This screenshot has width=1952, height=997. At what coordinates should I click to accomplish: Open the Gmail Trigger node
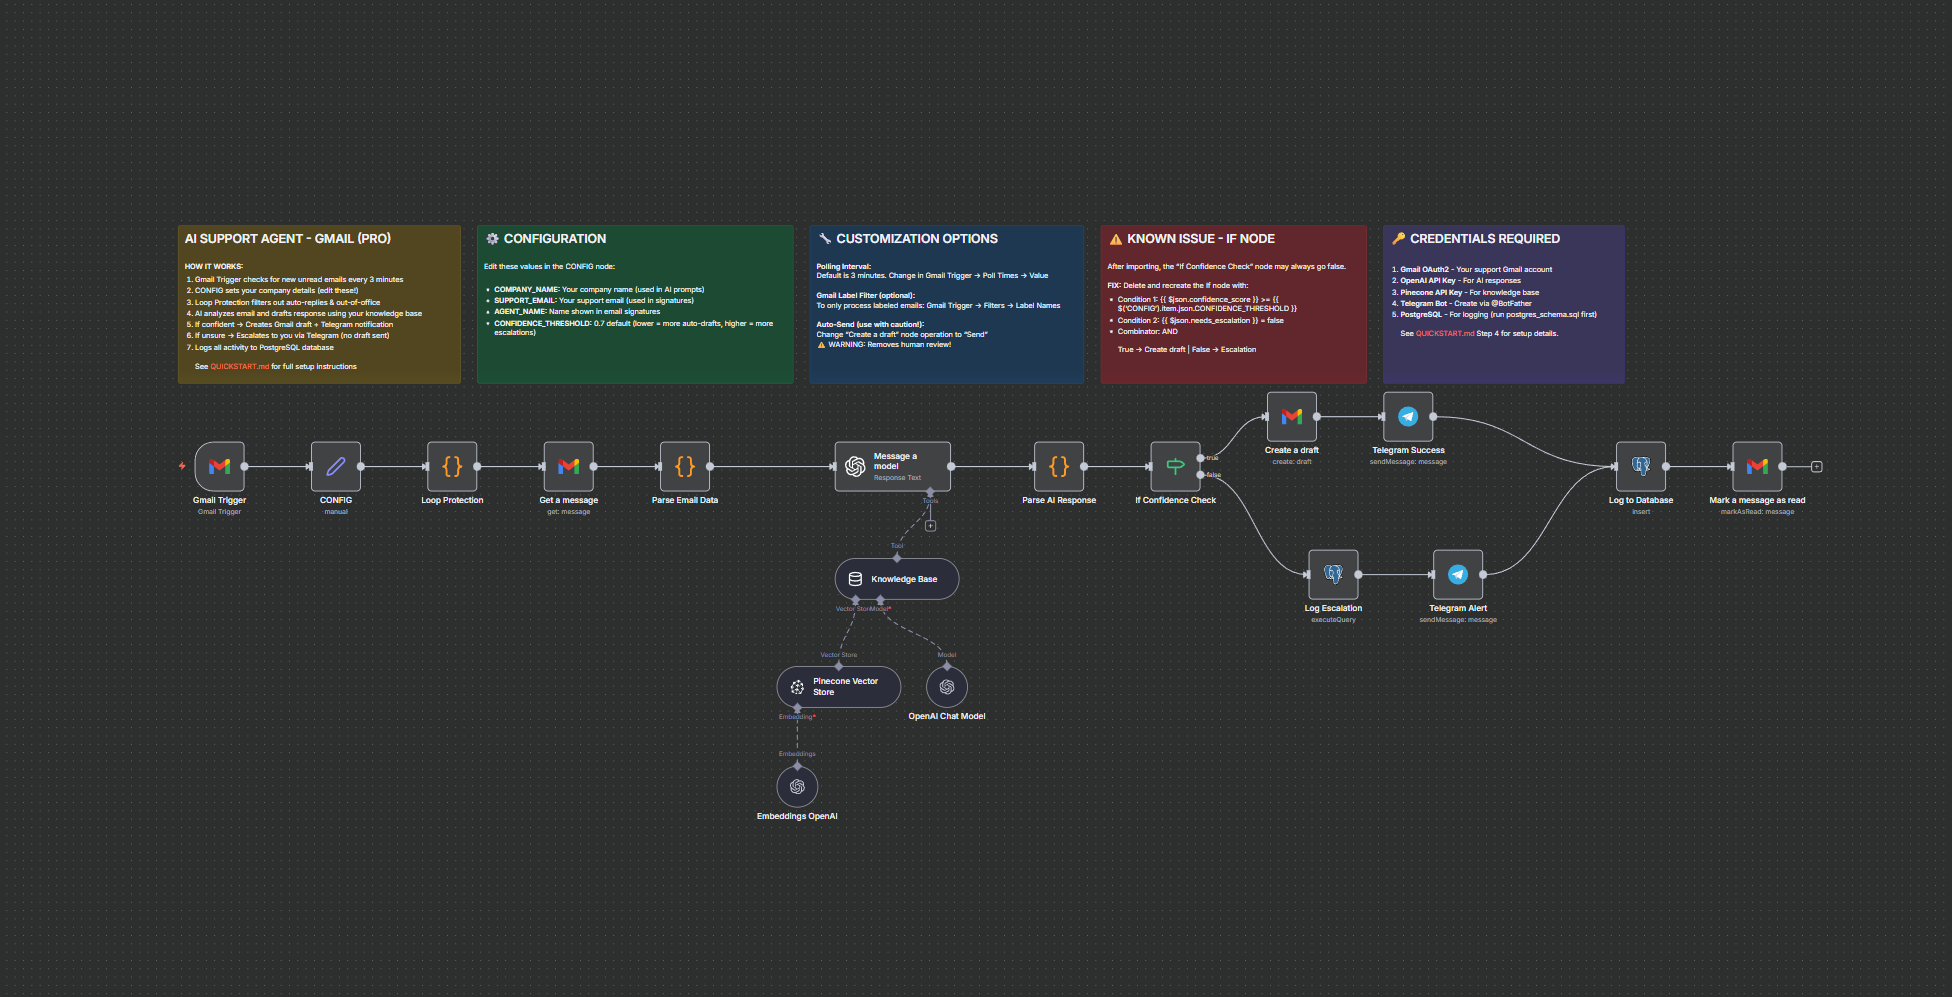pos(219,466)
